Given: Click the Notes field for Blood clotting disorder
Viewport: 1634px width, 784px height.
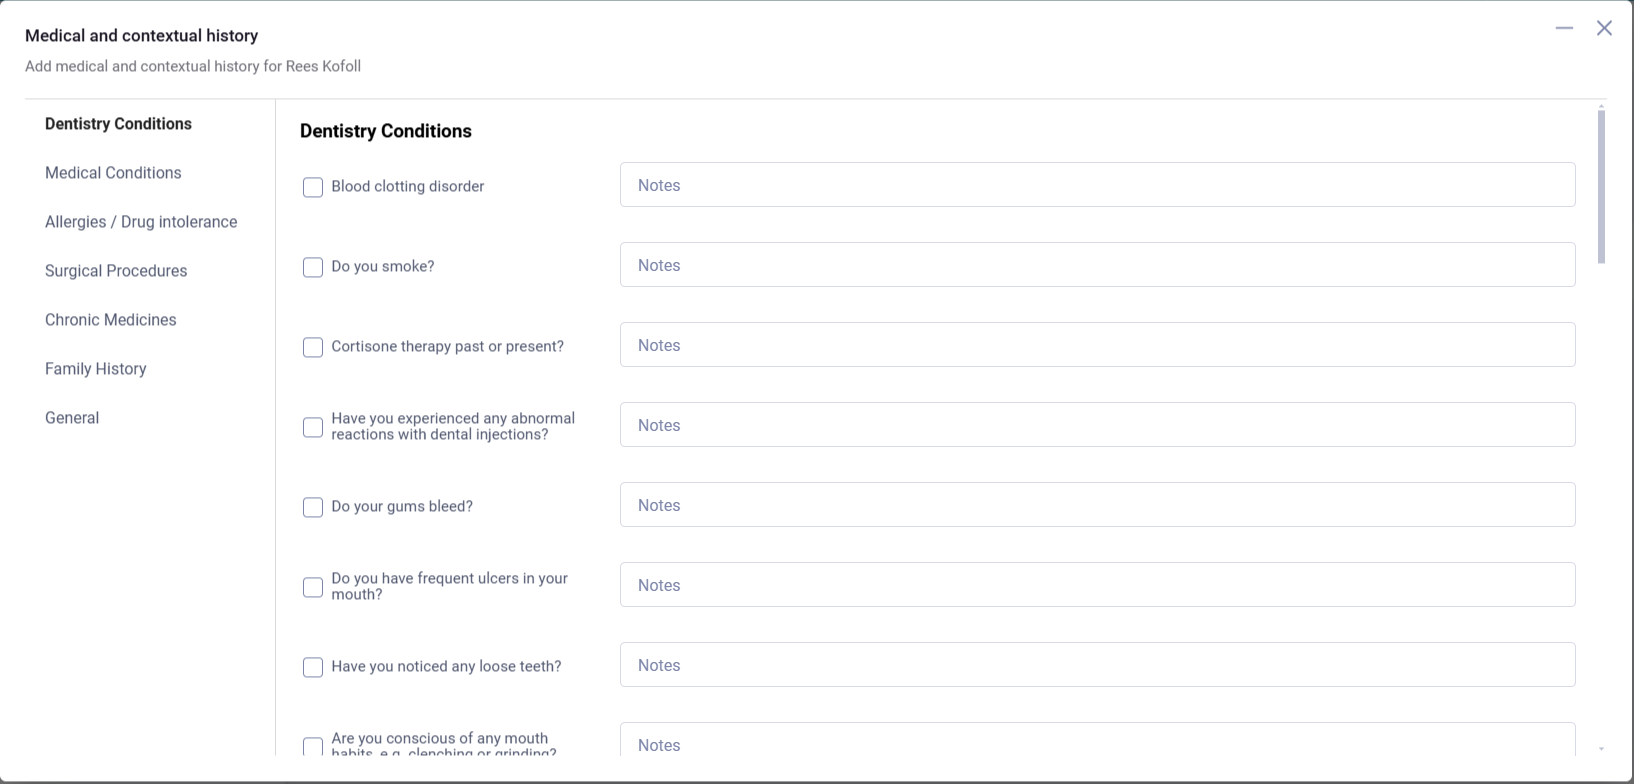Looking at the screenshot, I should (x=1097, y=185).
